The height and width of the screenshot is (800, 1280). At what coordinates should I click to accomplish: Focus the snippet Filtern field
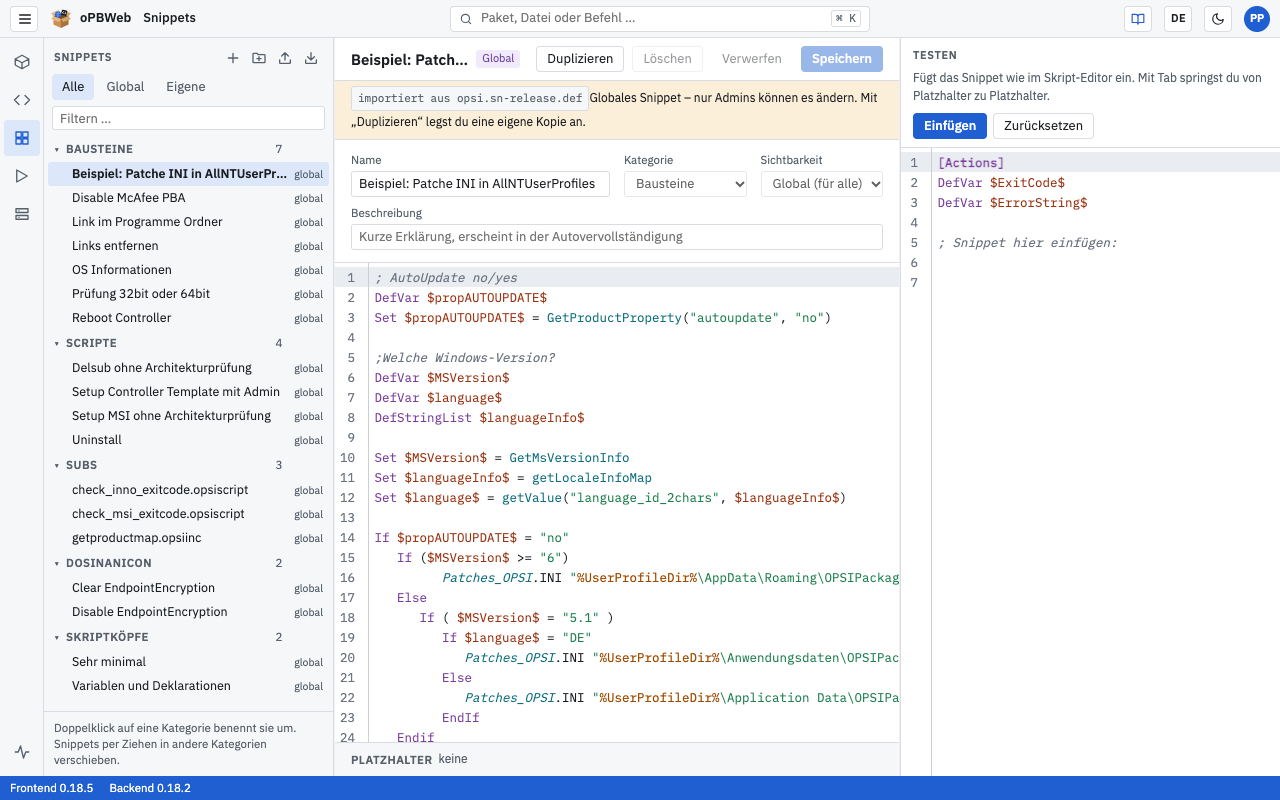coord(188,118)
